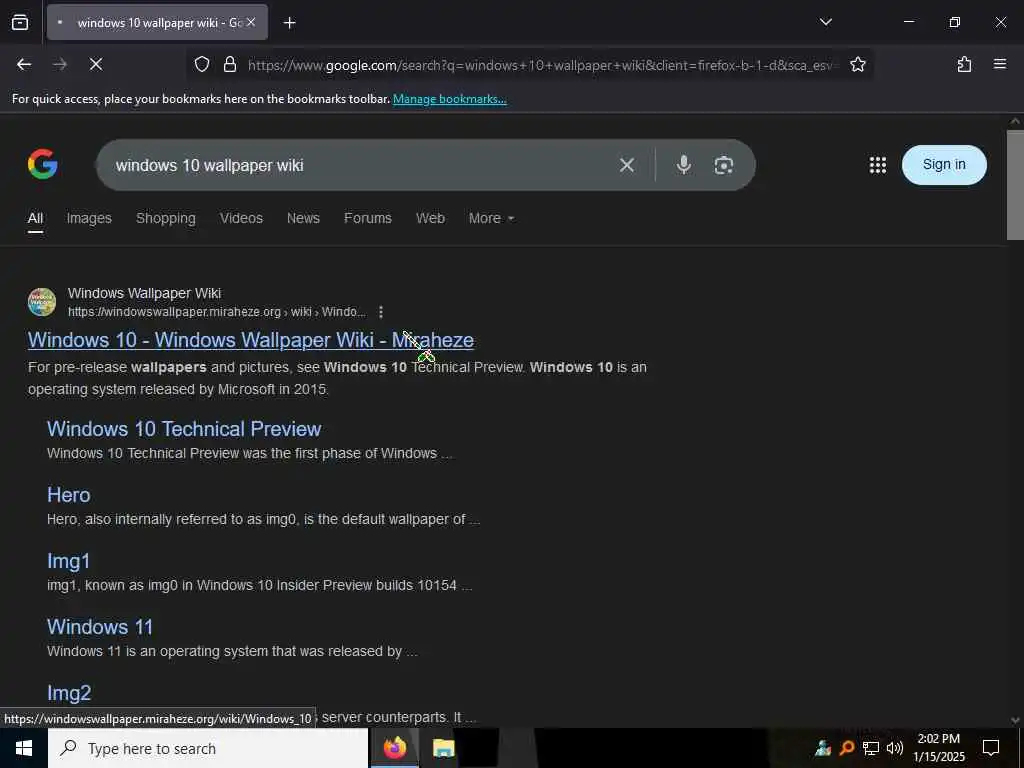
Task: Open Firefox application hamburger menu
Action: pos(999,65)
